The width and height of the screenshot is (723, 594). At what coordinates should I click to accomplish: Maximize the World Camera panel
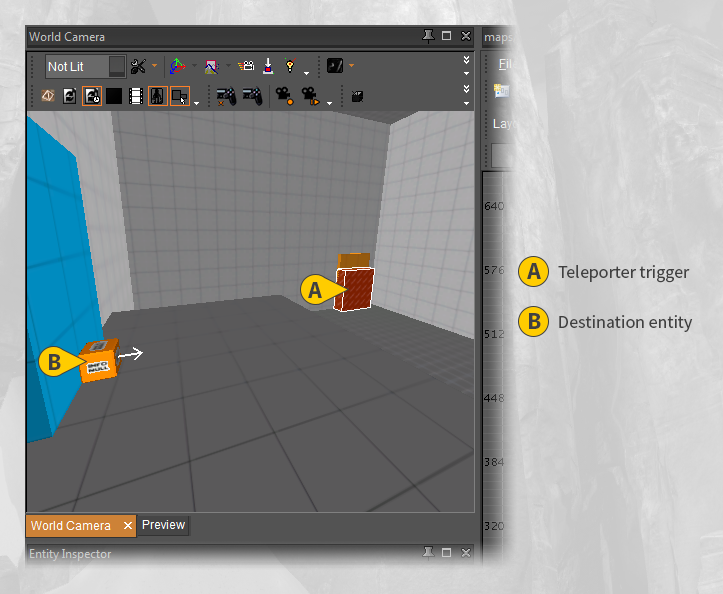click(446, 36)
